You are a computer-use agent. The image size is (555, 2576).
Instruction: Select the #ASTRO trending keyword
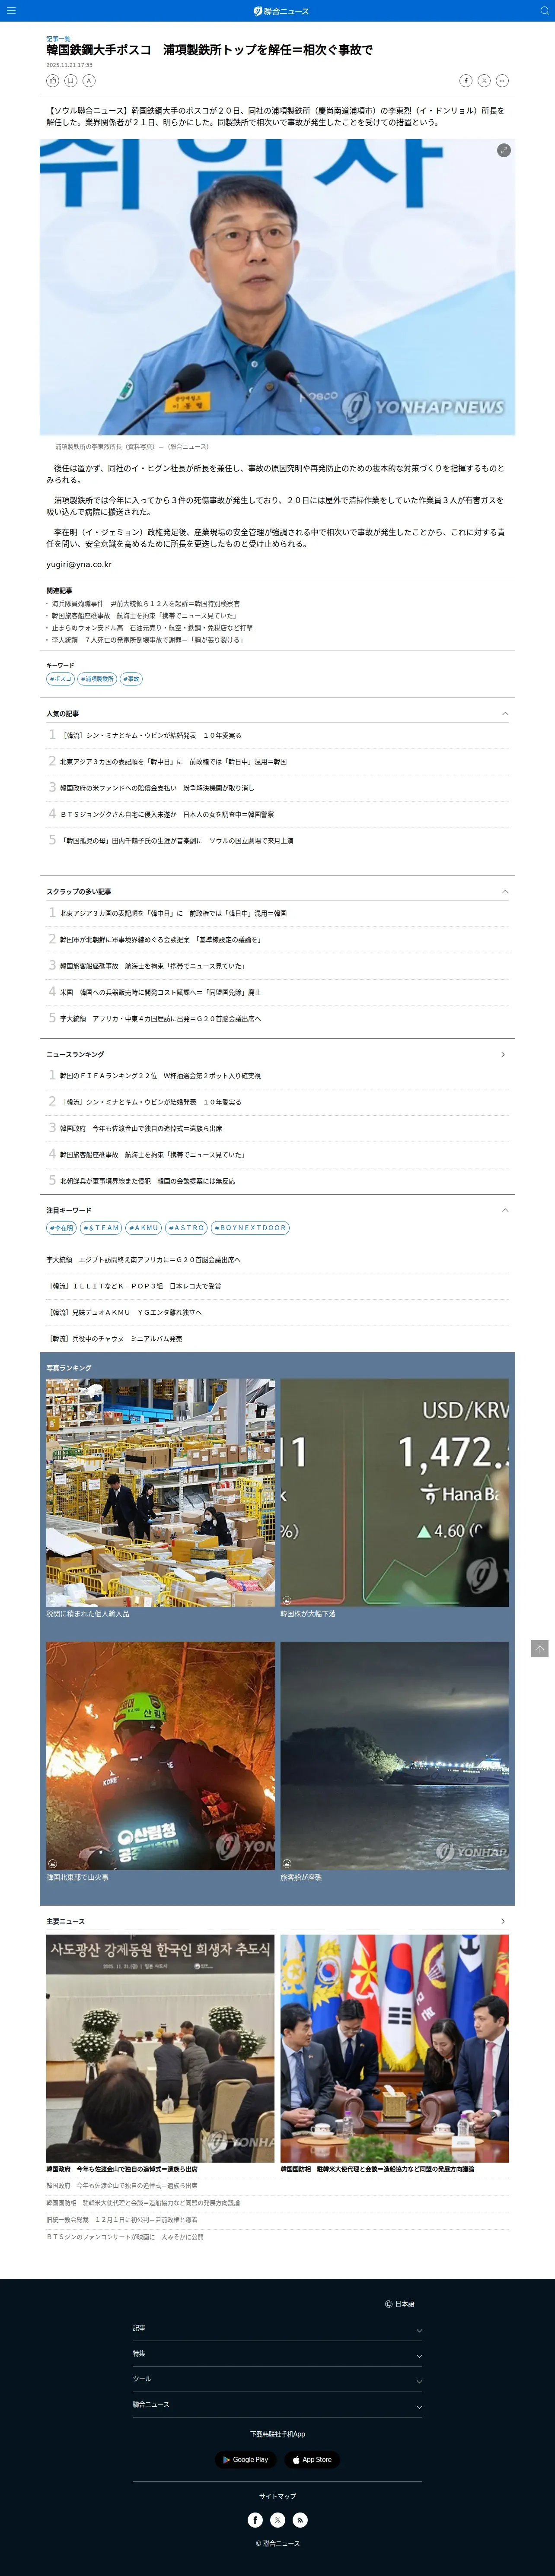pyautogui.click(x=186, y=1228)
